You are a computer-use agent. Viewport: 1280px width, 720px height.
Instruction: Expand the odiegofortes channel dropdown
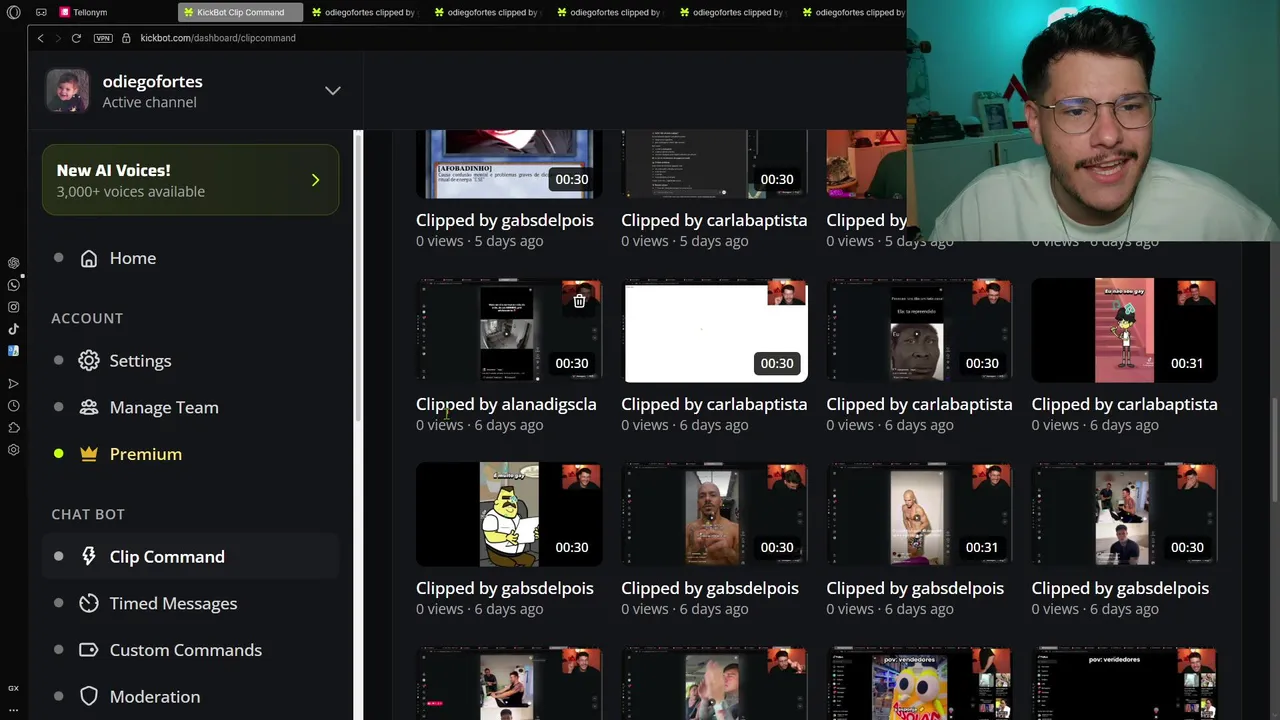click(332, 91)
